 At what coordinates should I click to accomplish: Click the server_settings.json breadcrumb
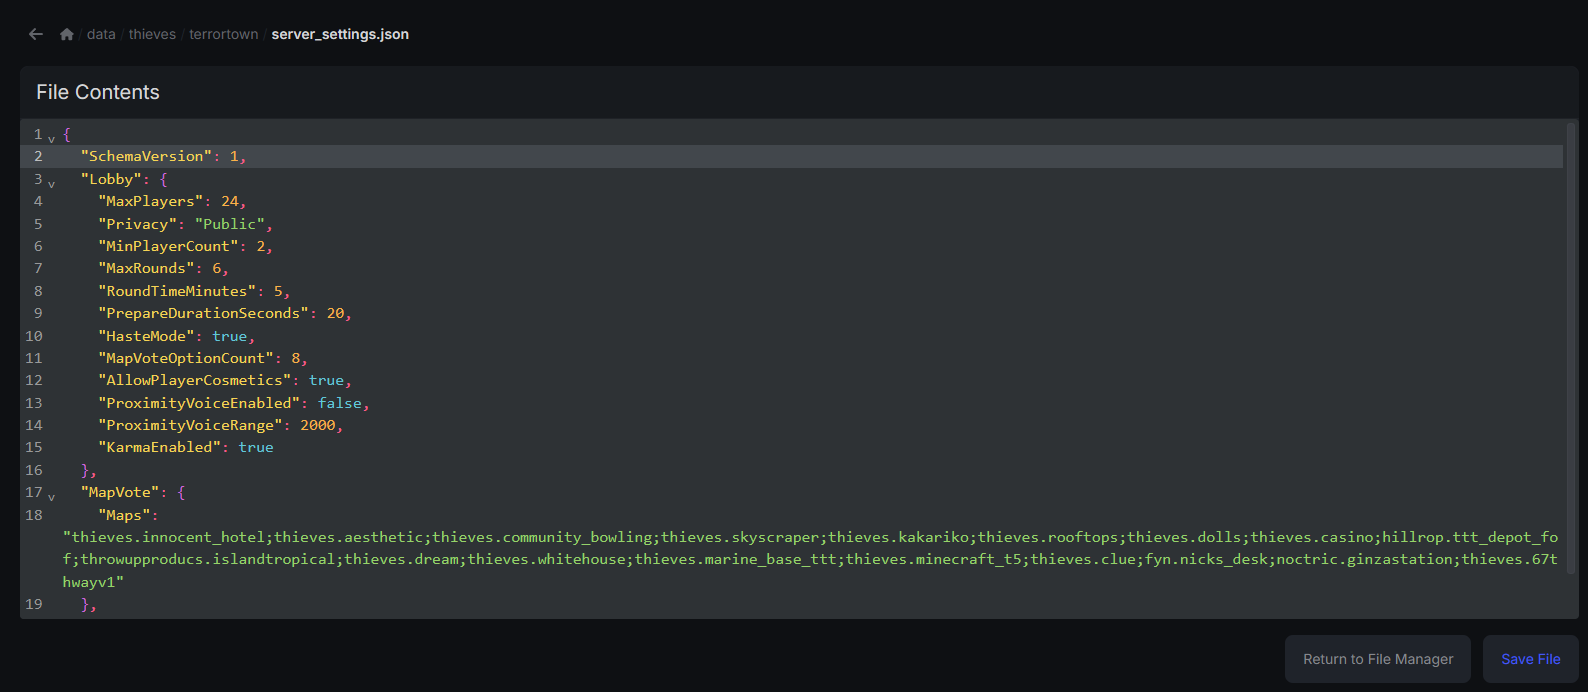click(x=340, y=34)
